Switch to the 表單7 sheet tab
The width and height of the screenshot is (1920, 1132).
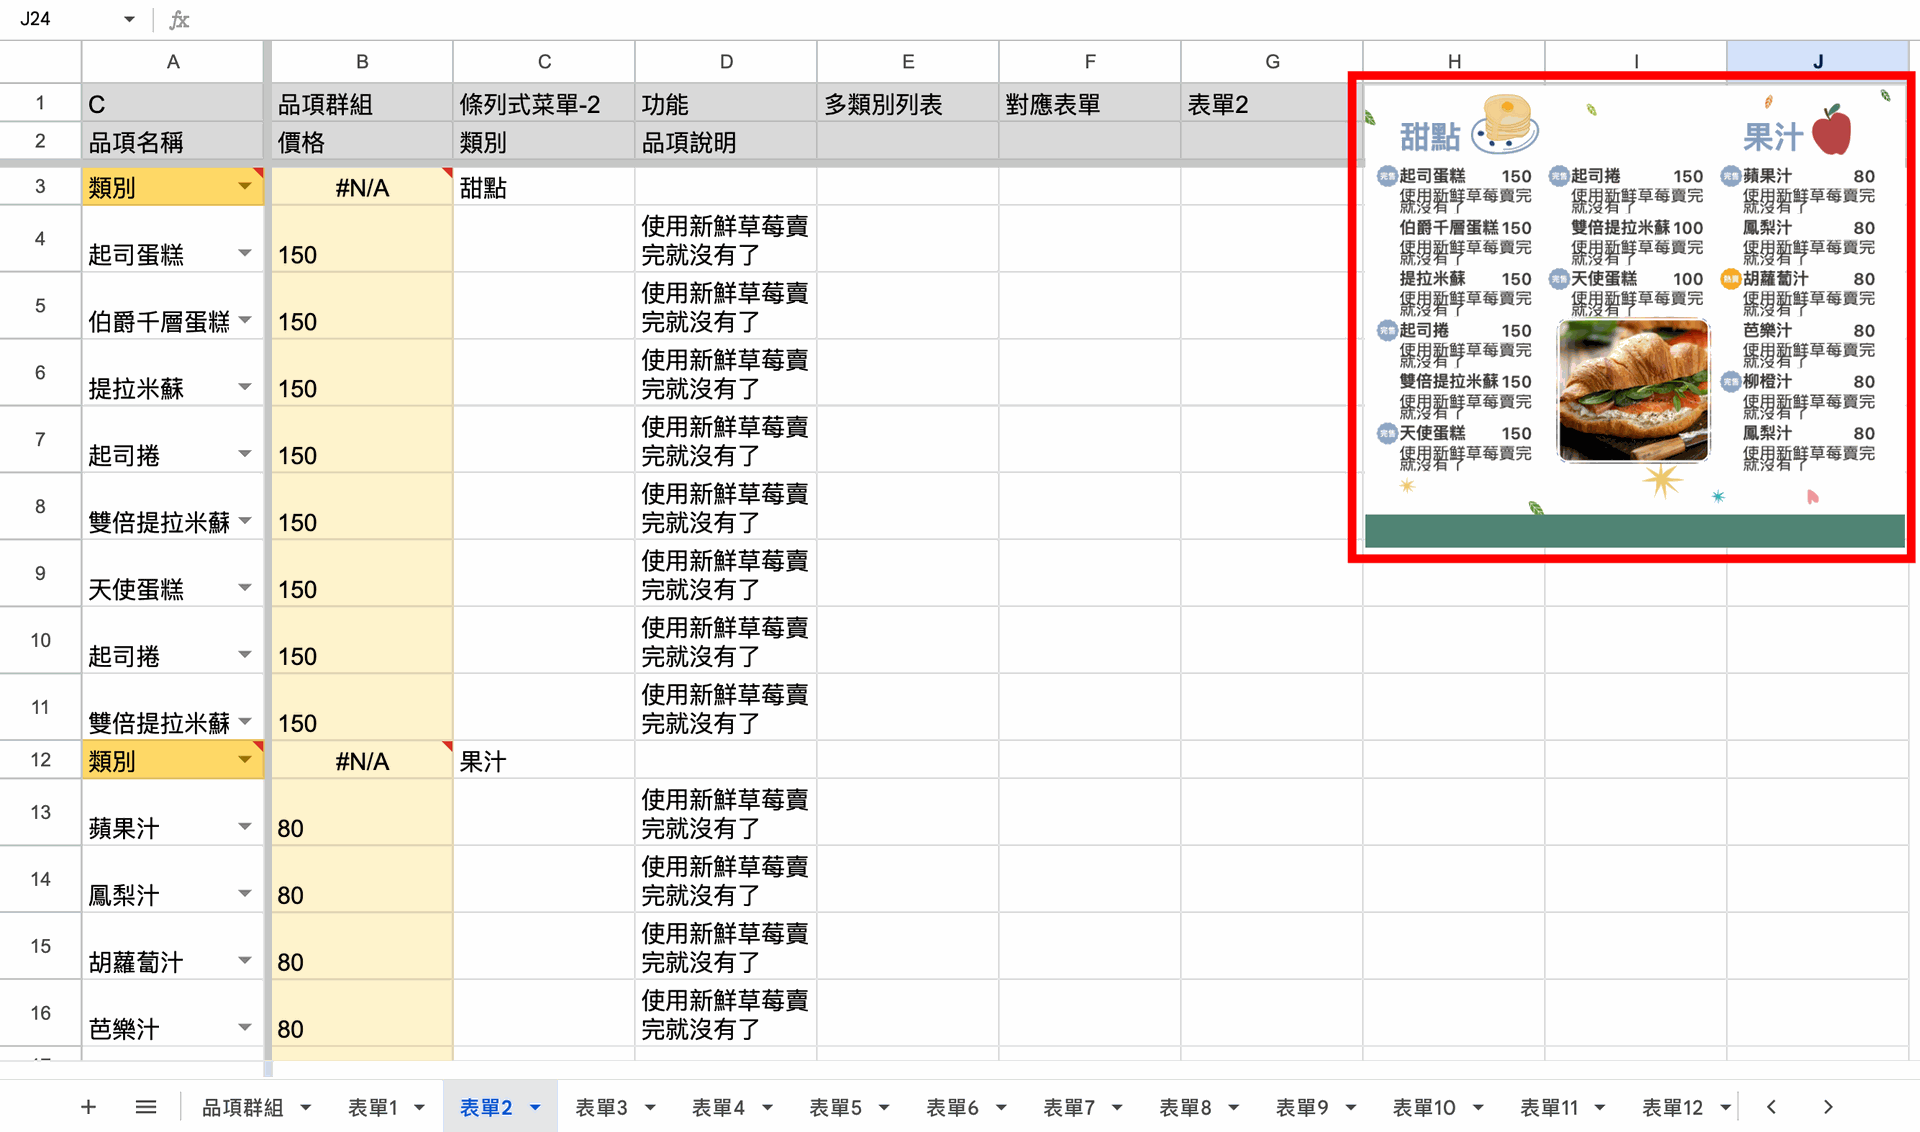click(1069, 1107)
